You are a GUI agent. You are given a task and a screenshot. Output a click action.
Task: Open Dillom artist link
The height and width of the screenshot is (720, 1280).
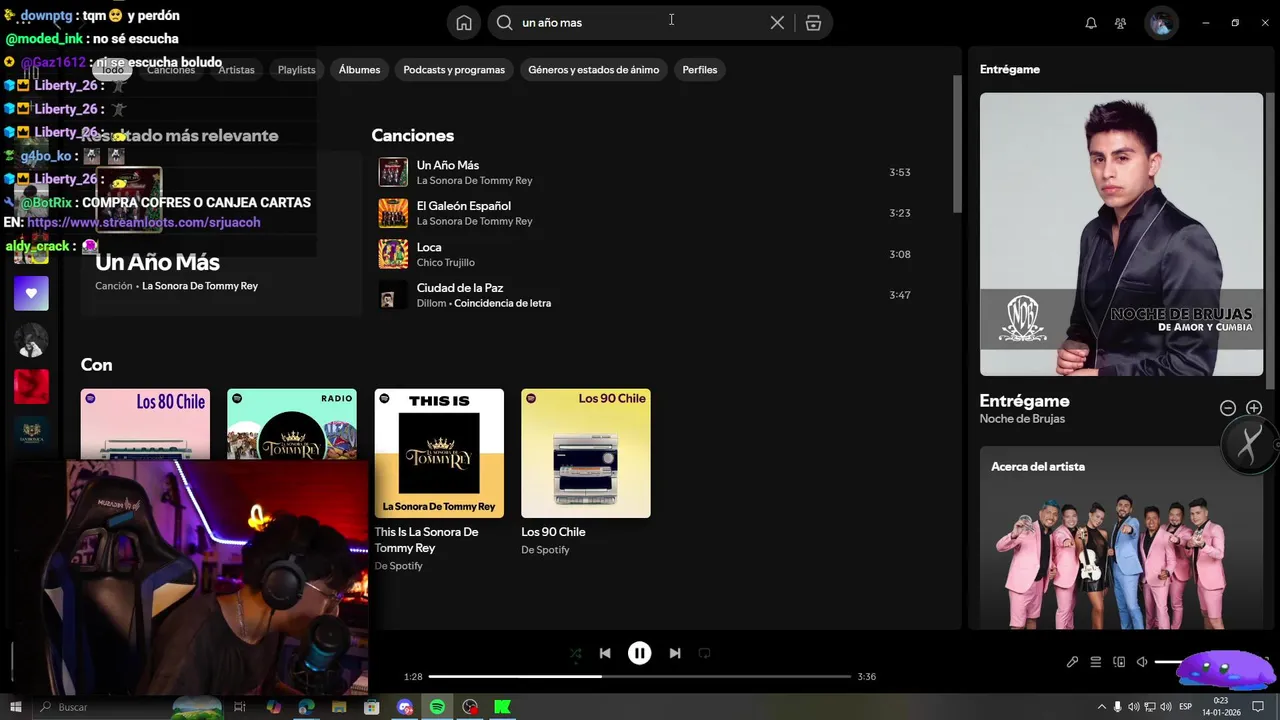431,303
